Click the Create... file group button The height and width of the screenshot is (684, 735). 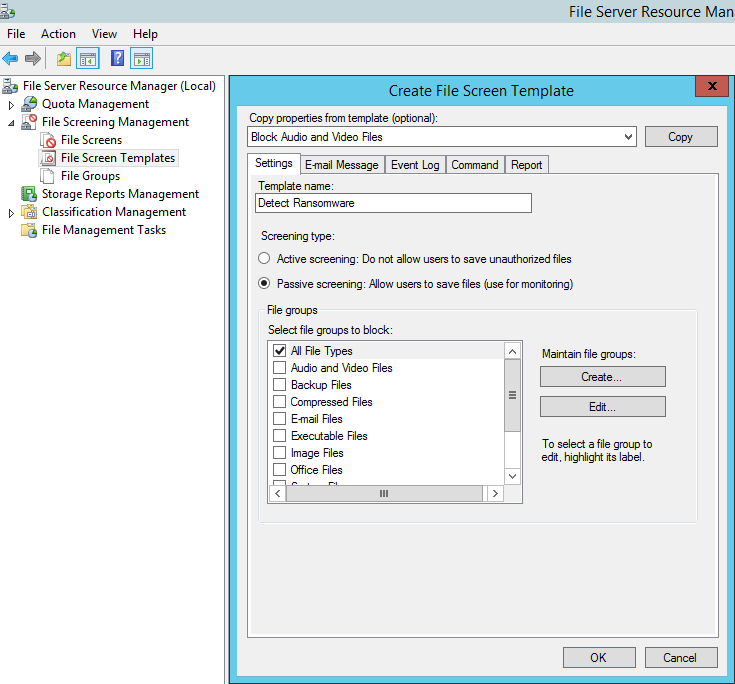tap(602, 377)
